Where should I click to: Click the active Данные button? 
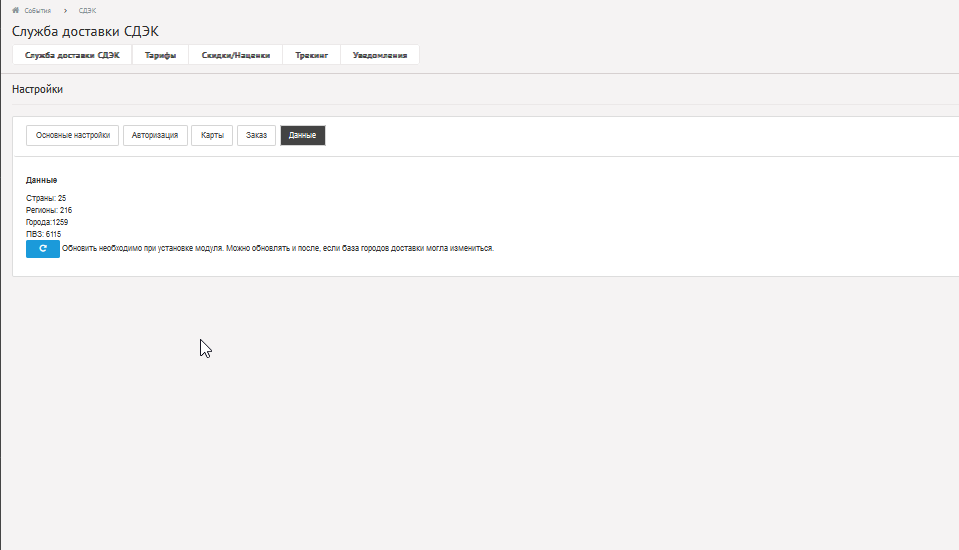(x=302, y=135)
